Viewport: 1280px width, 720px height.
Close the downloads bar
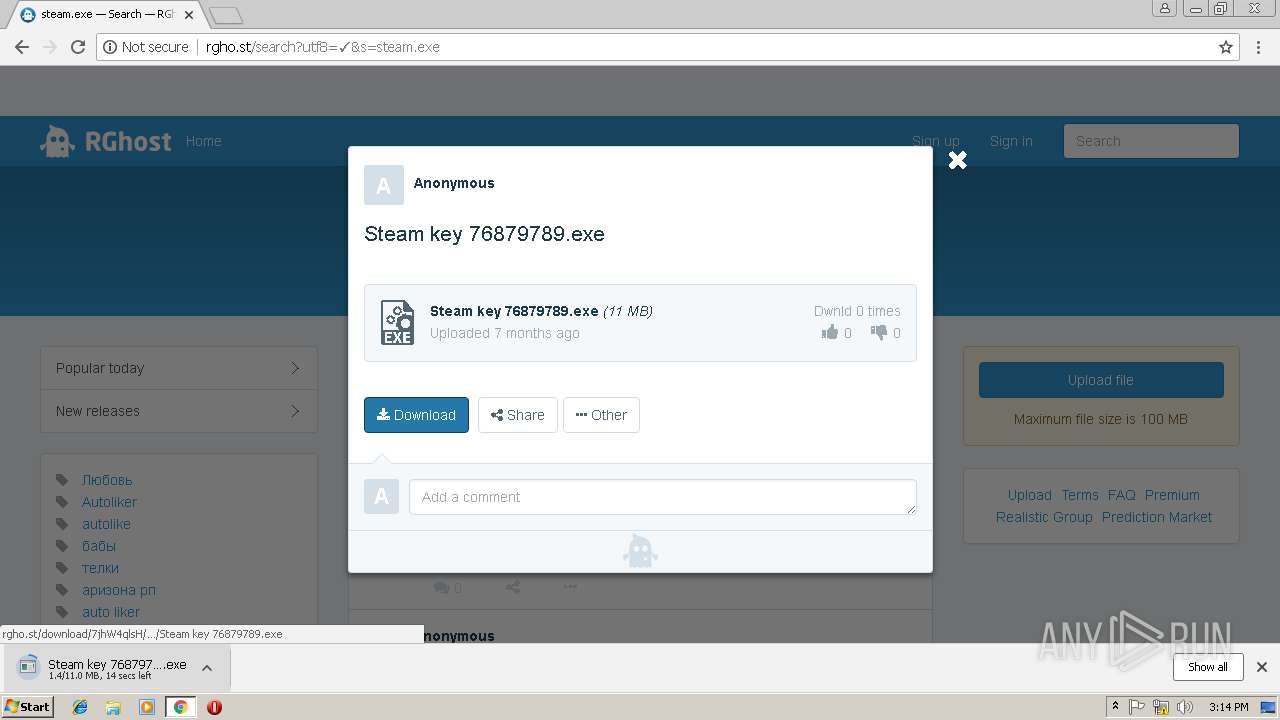tap(1262, 667)
